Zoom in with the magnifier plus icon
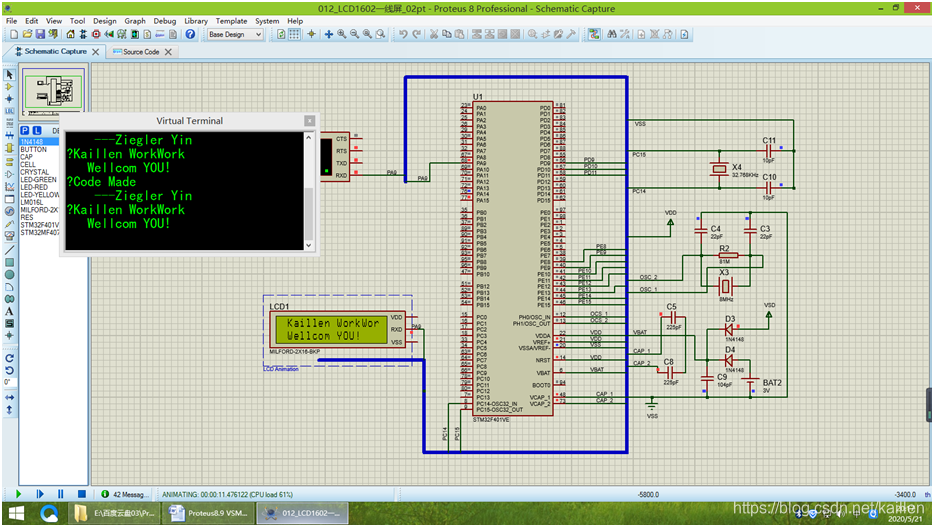Viewport: 934px width, 527px height. 341,35
